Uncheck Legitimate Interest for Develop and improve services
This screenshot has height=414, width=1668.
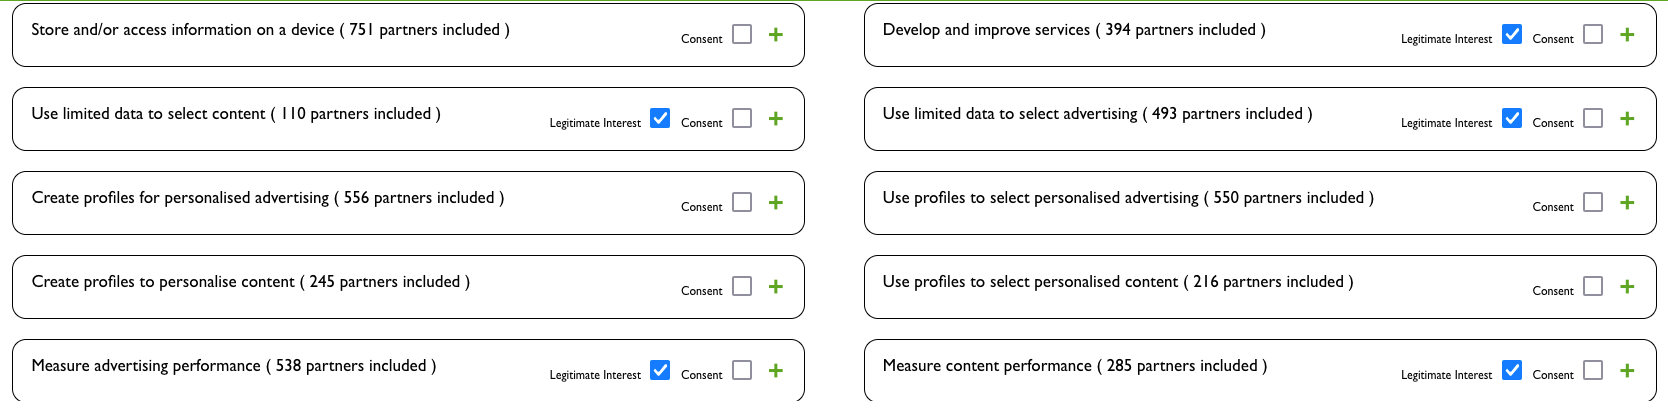(1512, 34)
